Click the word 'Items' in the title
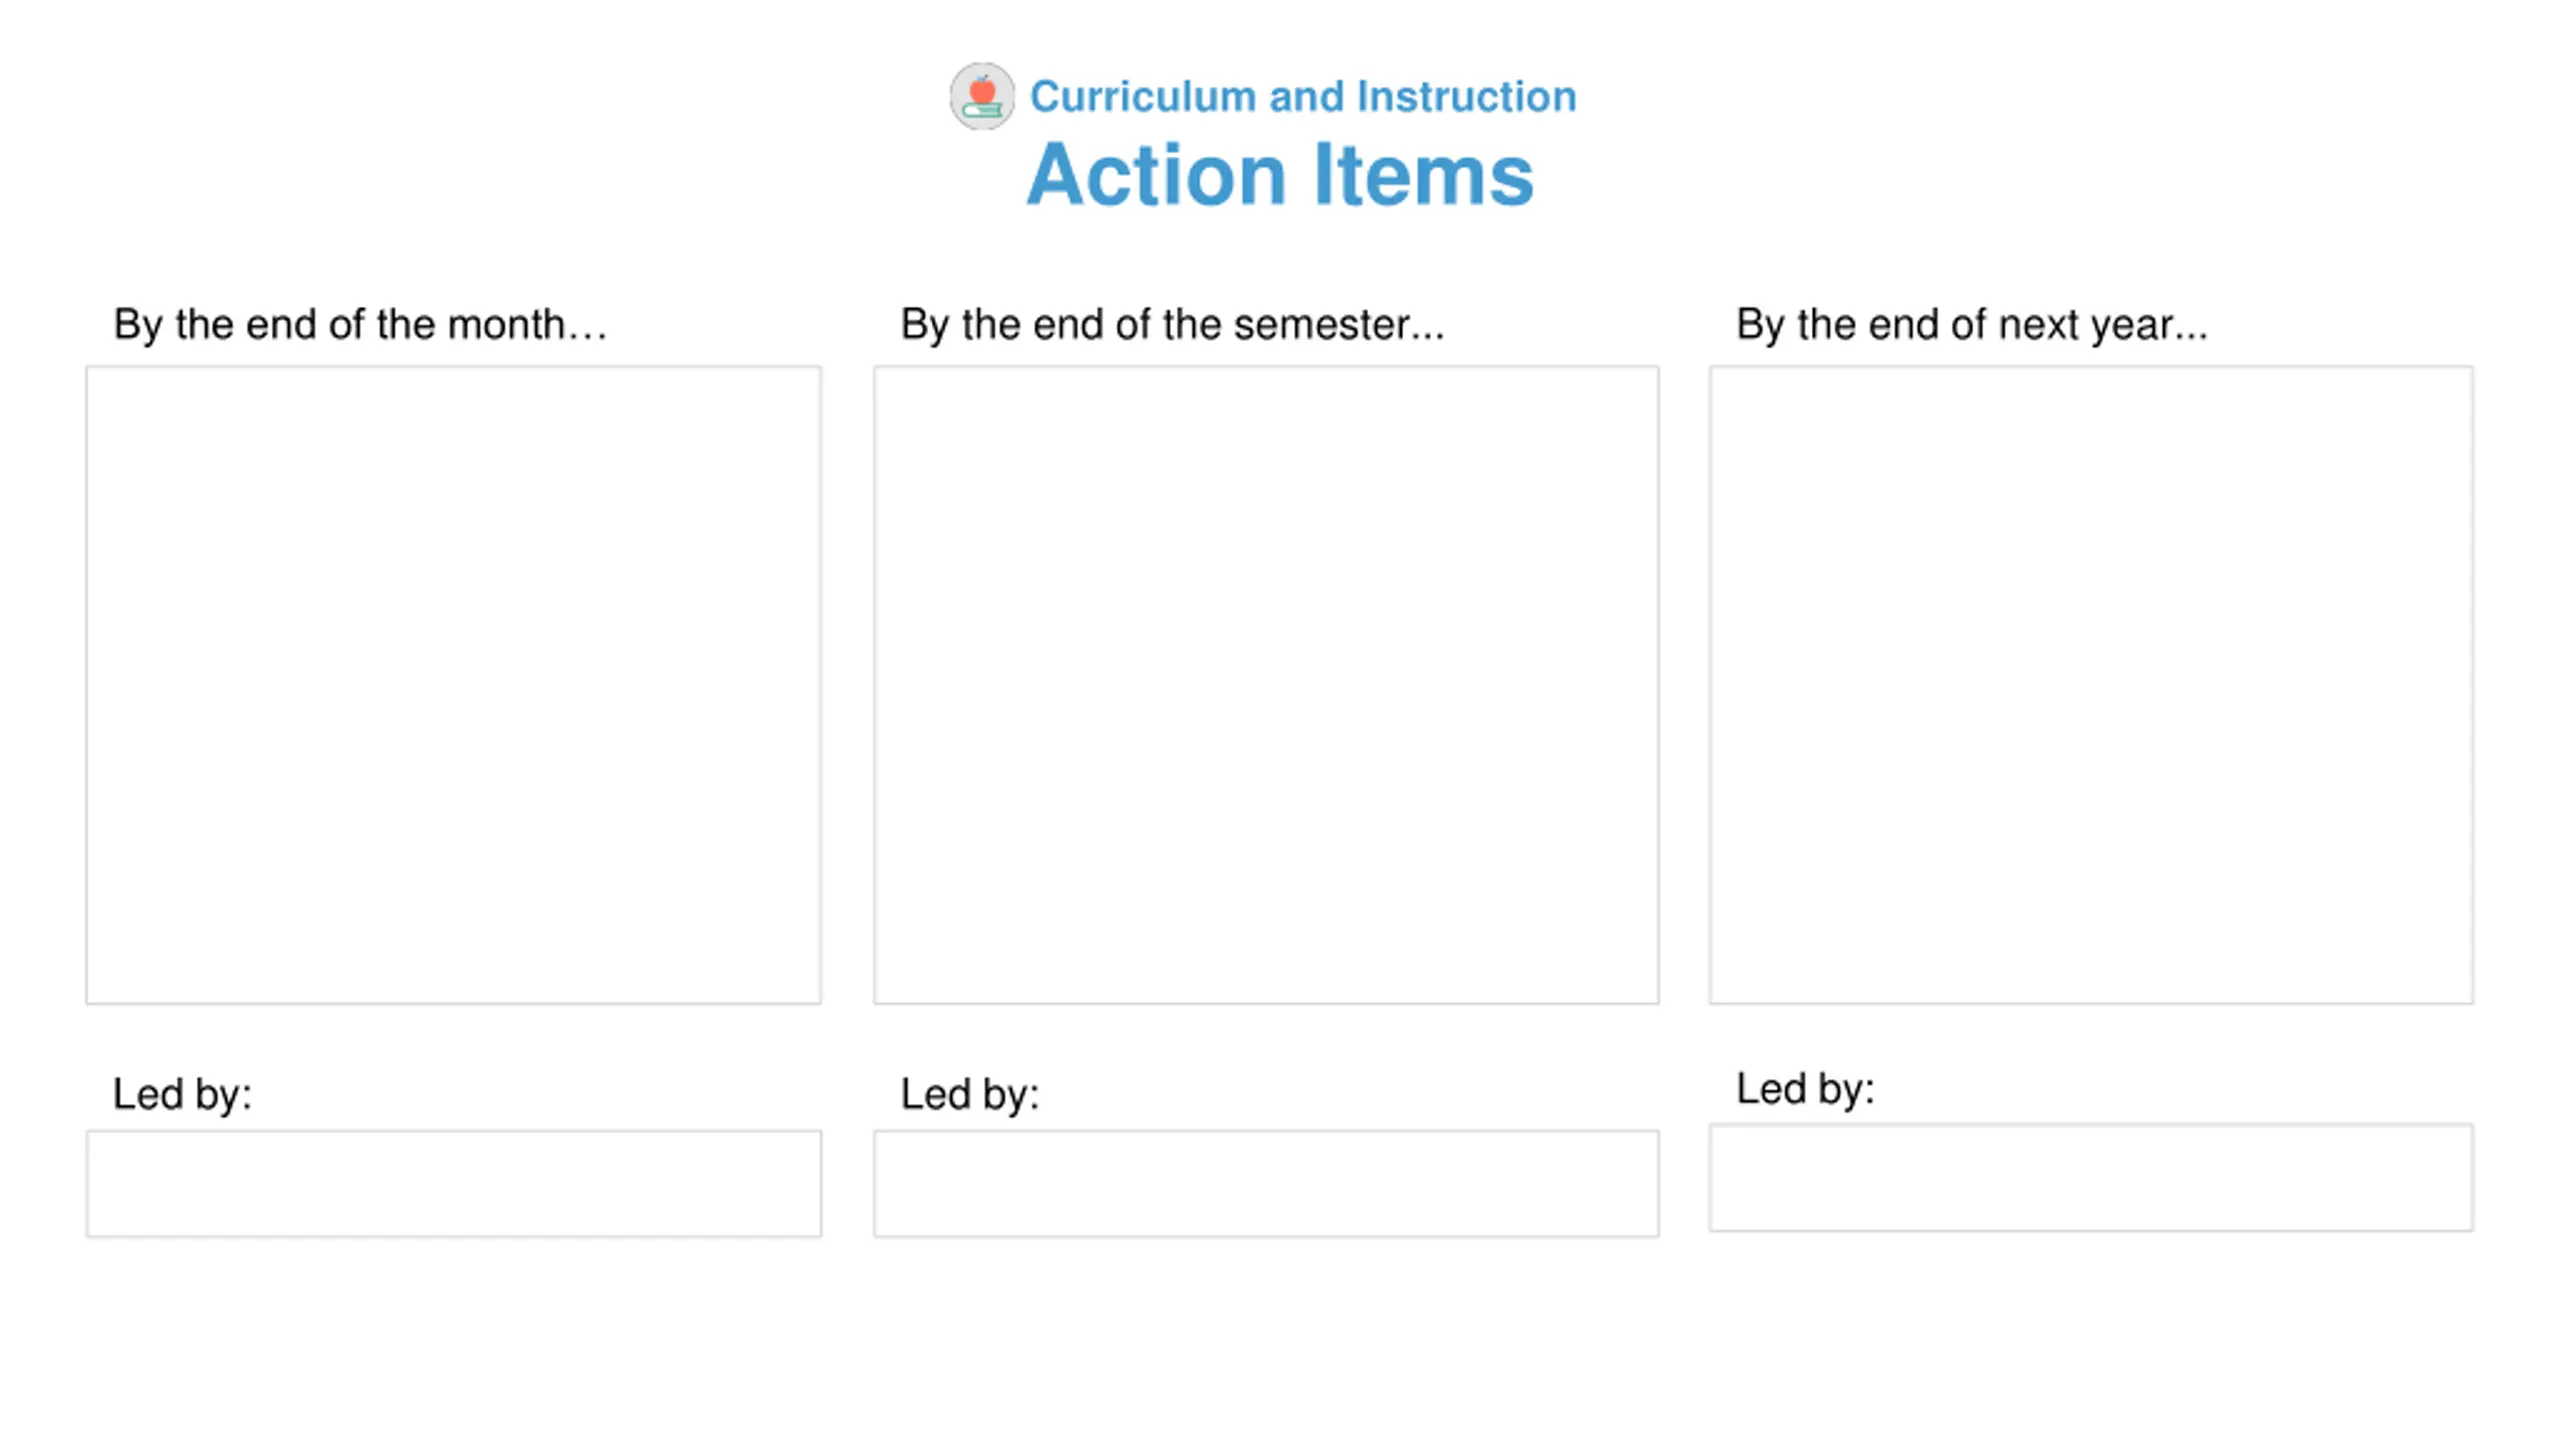Screen dimensions: 2560x1440 (x=1424, y=174)
